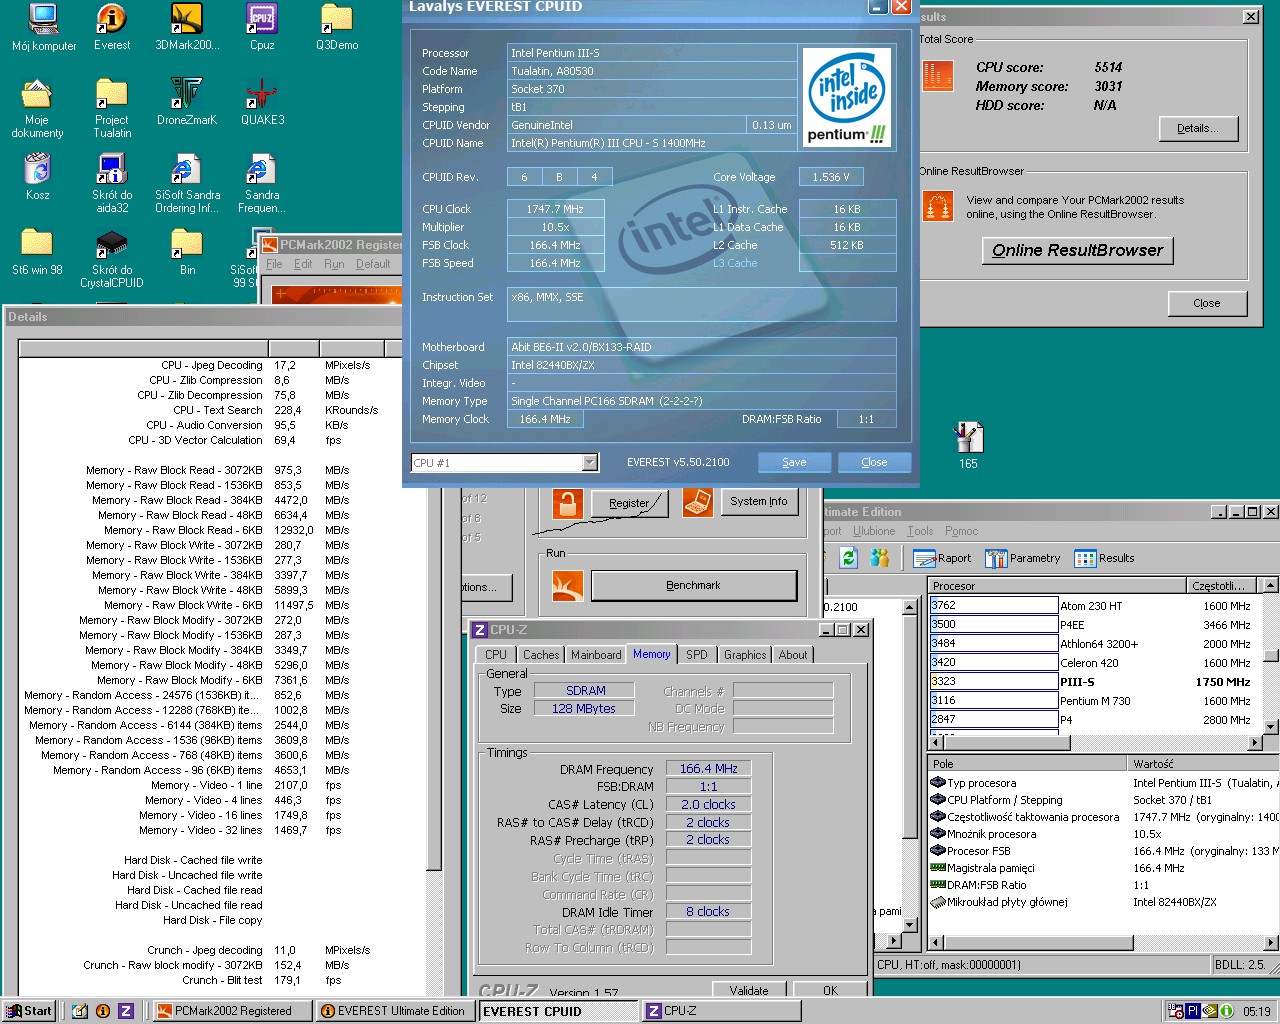1280x1024 pixels.
Task: Switch to EVEREST Ultimate Edition in taskbar
Action: pyautogui.click(x=395, y=1011)
